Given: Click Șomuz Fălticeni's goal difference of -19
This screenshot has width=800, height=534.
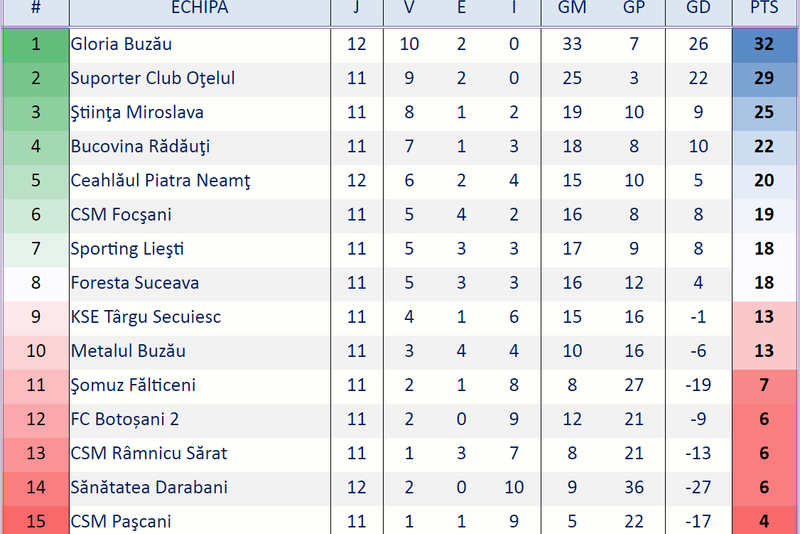Looking at the screenshot, I should click(x=698, y=385).
